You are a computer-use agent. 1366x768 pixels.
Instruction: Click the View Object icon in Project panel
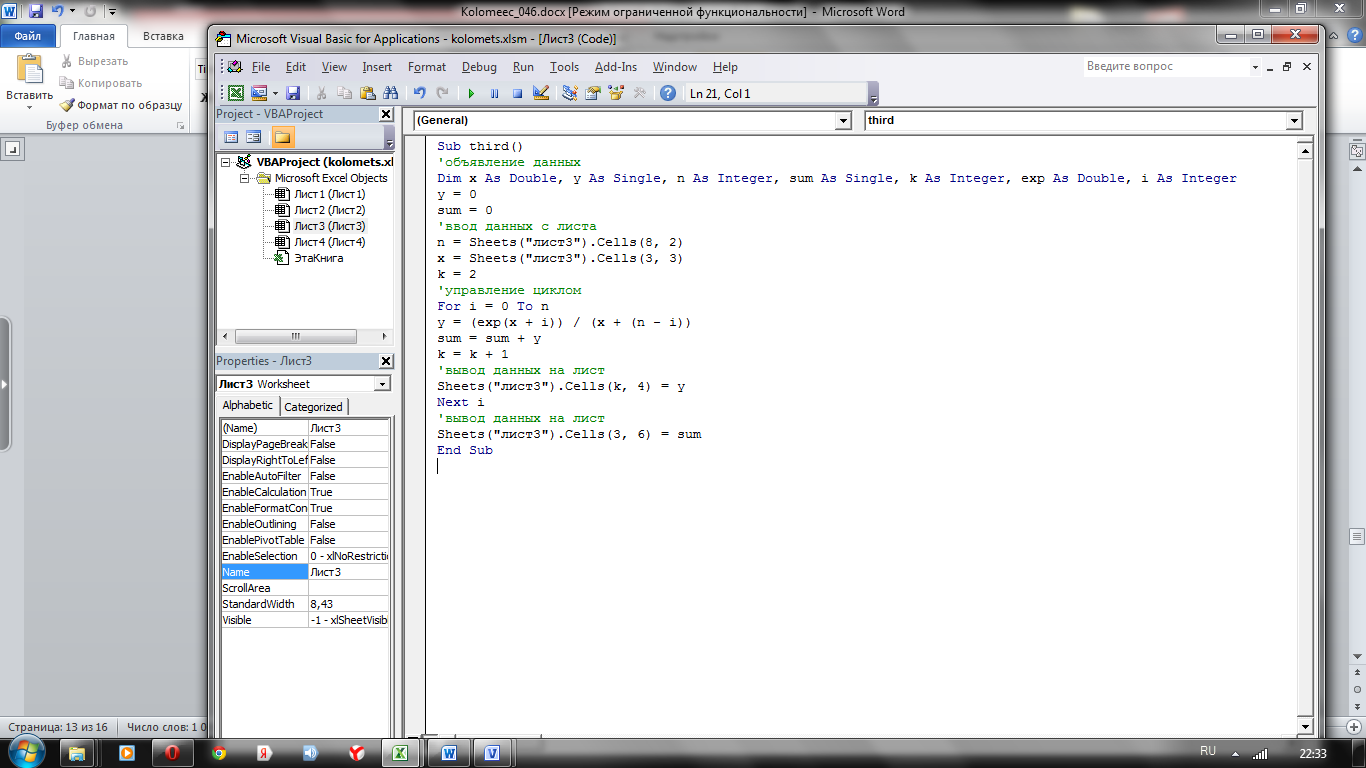coord(254,137)
